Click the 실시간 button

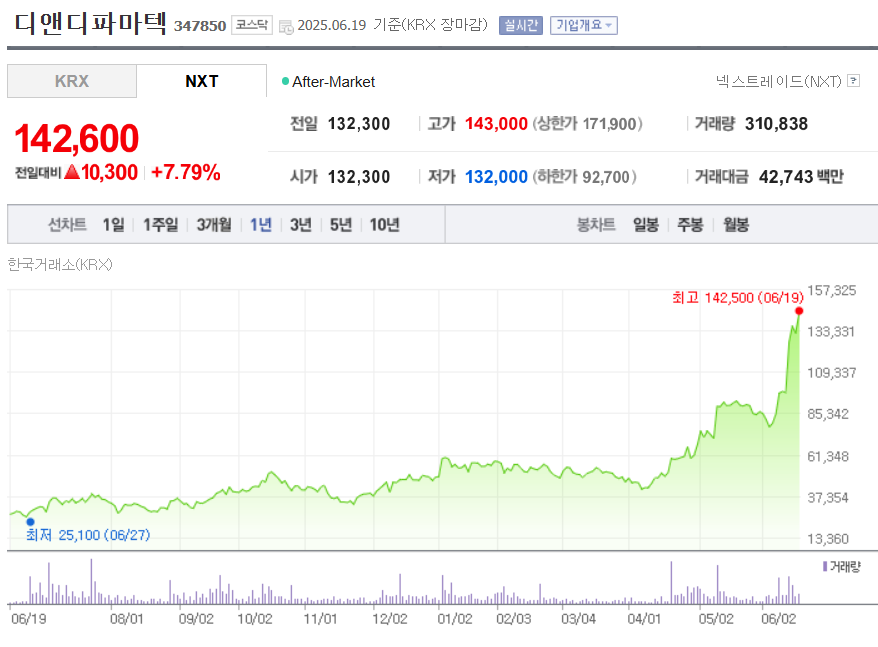520,25
